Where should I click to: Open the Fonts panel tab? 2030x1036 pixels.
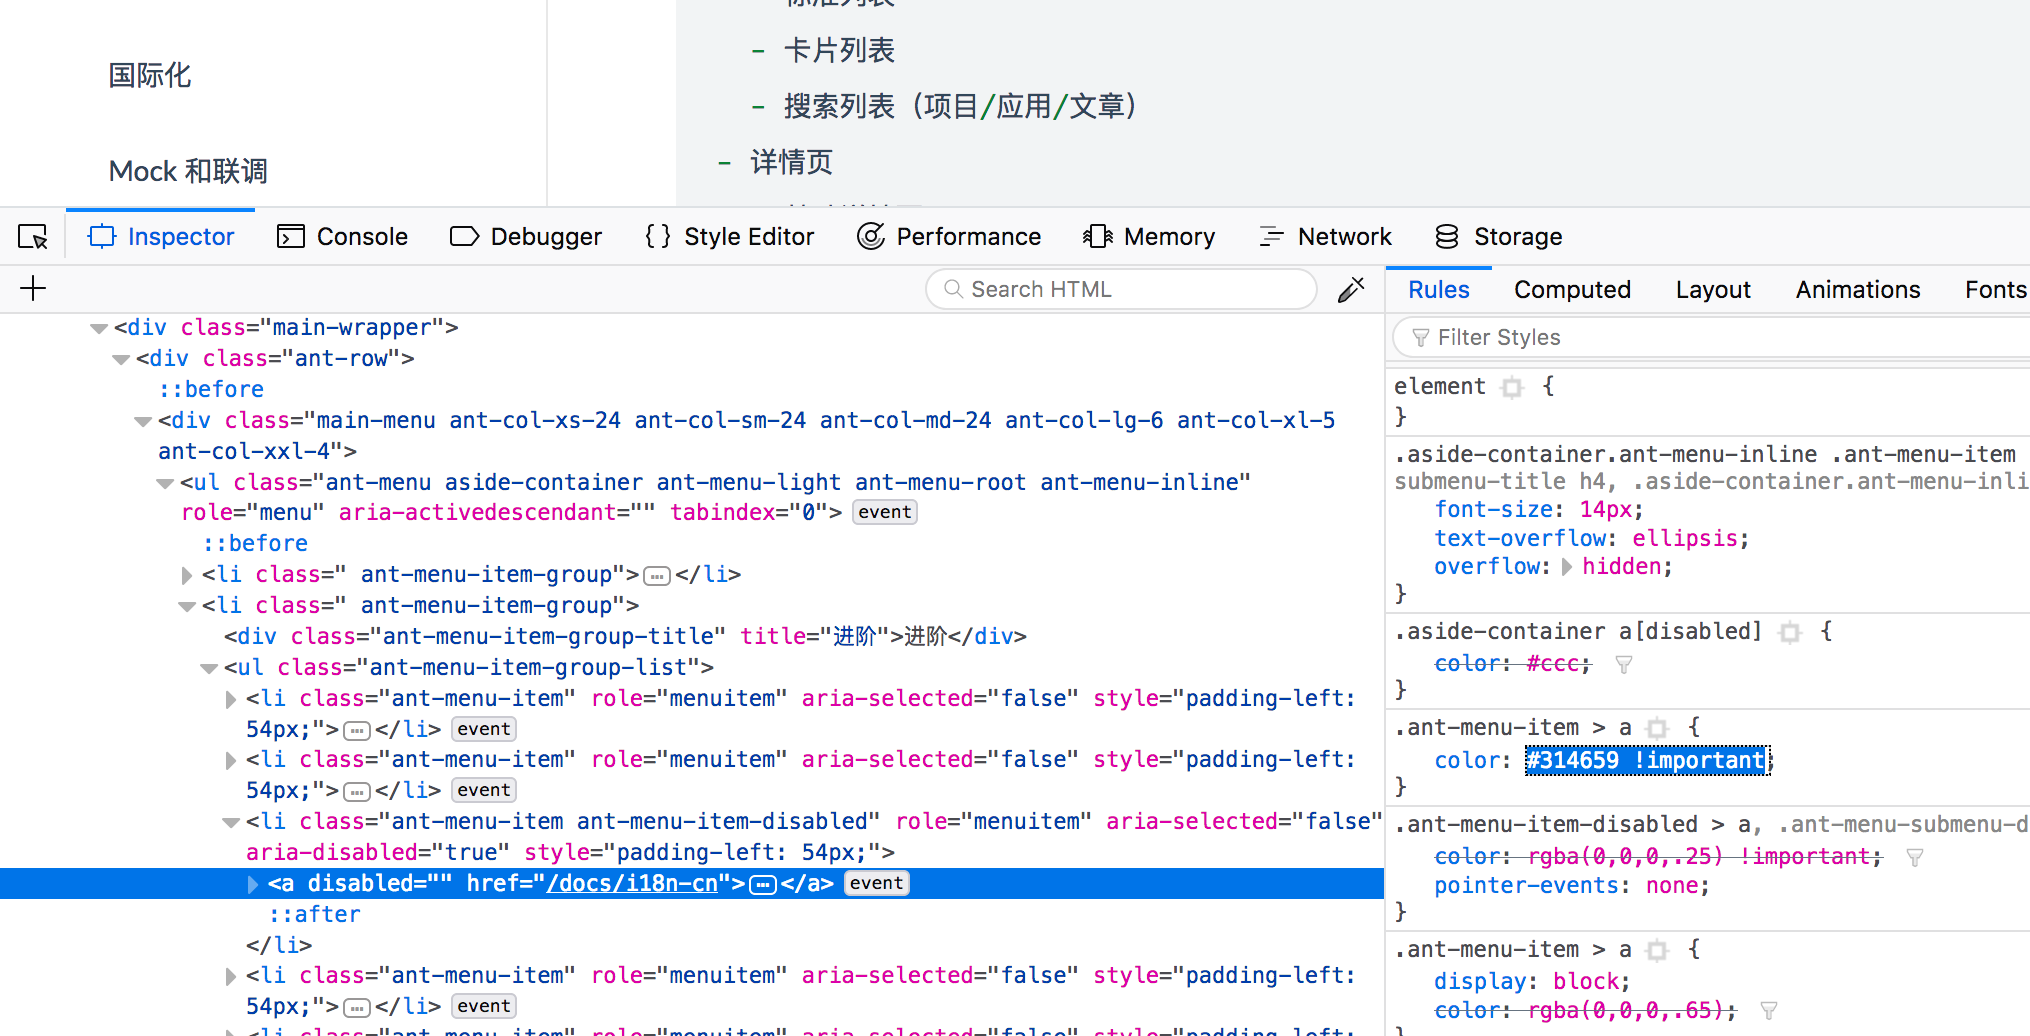point(1995,290)
